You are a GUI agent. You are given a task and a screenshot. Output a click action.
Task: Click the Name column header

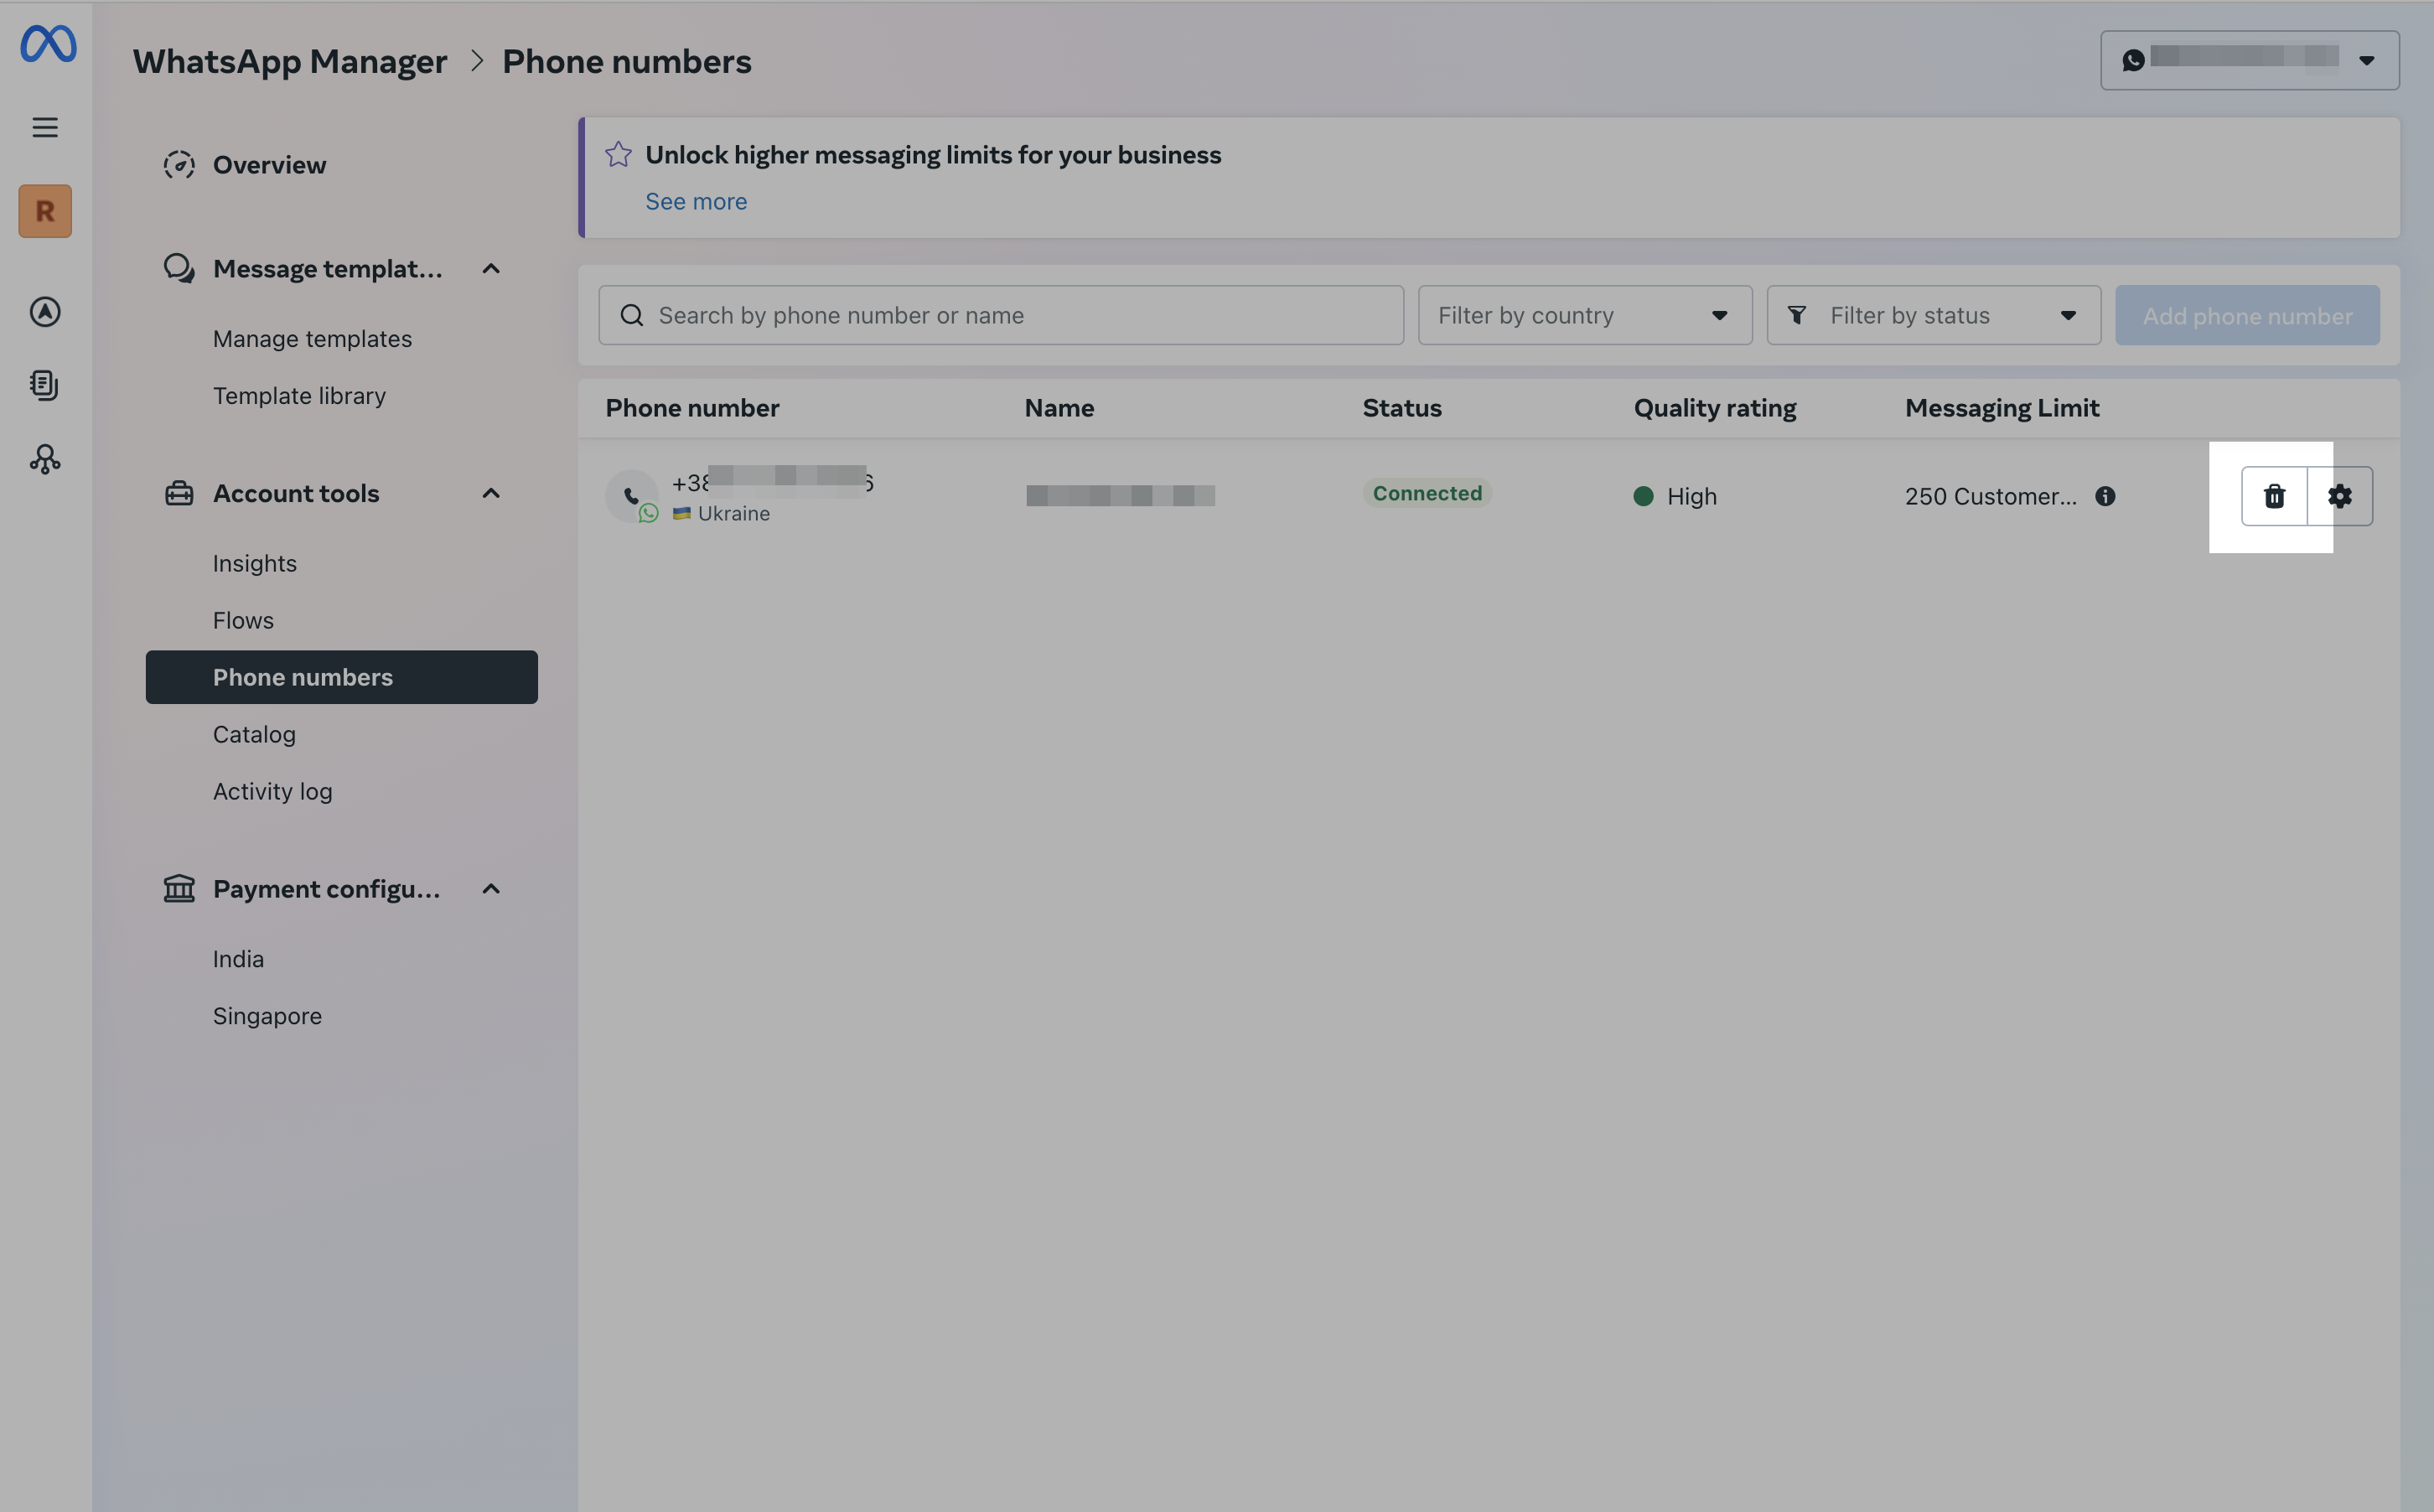click(x=1059, y=408)
